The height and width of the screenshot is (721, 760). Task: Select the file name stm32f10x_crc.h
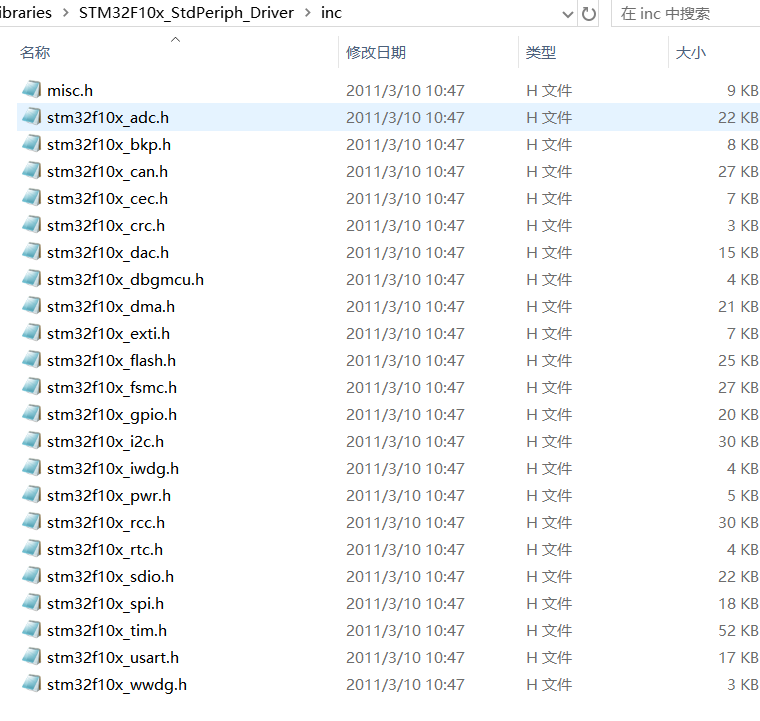[106, 226]
